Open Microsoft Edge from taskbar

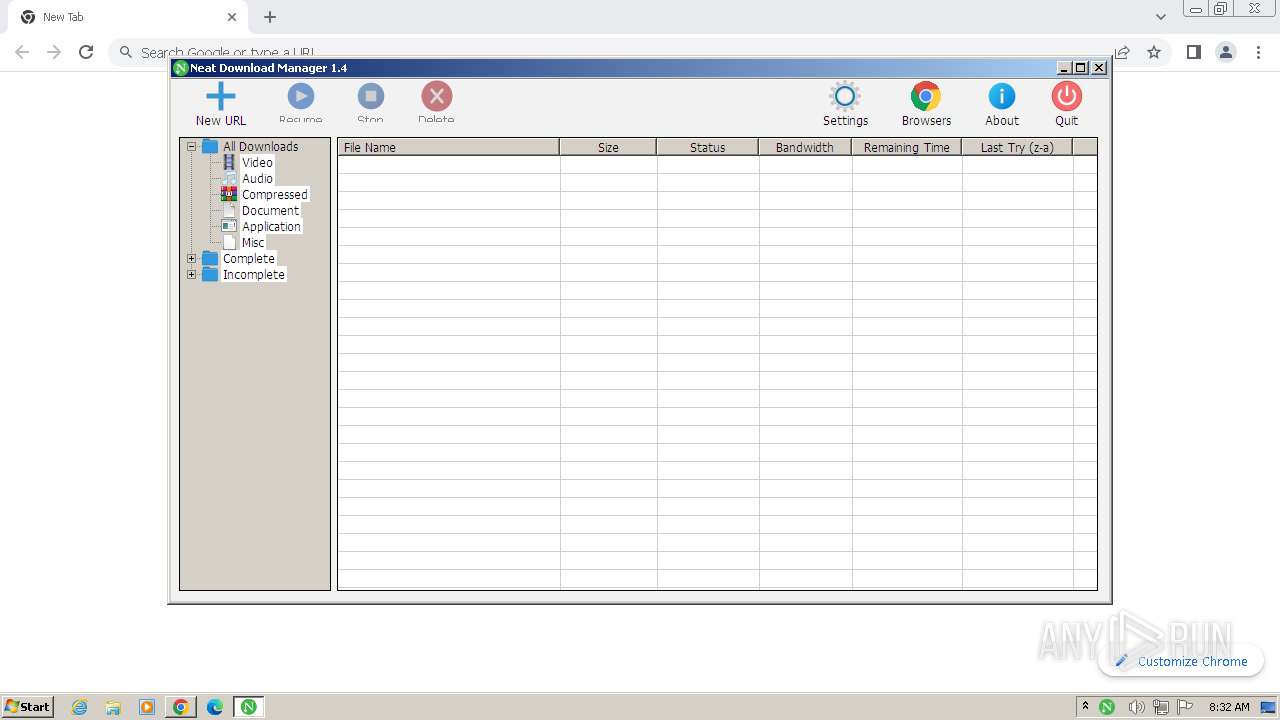click(x=214, y=707)
